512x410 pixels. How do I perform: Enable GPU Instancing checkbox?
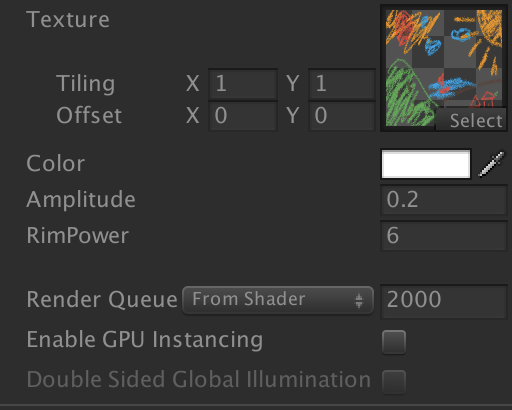(394, 342)
